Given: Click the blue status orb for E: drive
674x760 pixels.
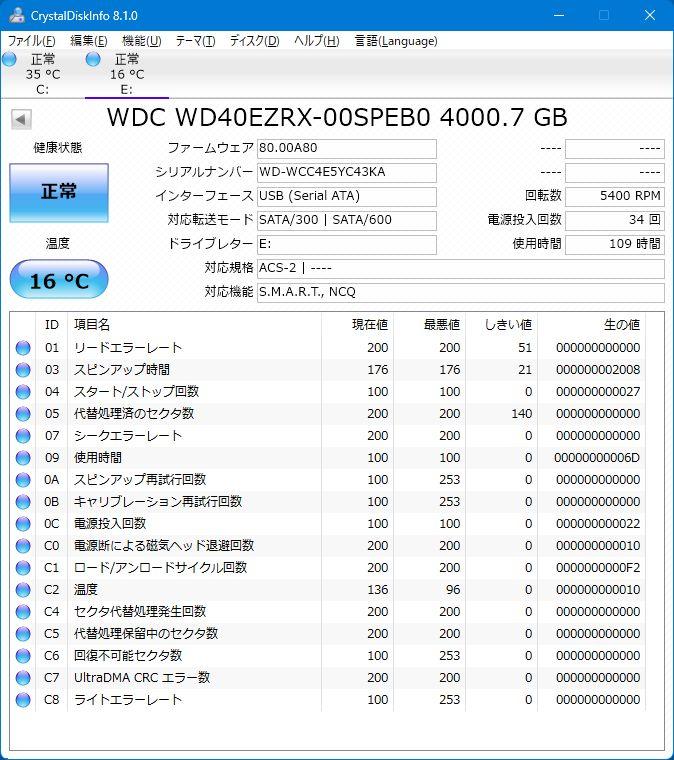Looking at the screenshot, I should pyautogui.click(x=93, y=59).
